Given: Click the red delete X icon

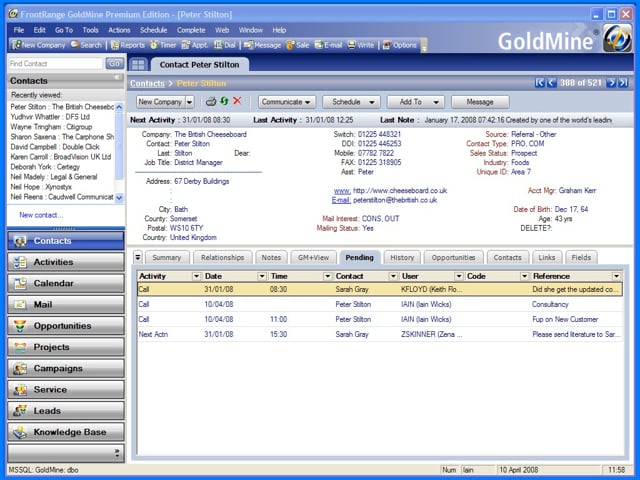Looking at the screenshot, I should coord(237,101).
